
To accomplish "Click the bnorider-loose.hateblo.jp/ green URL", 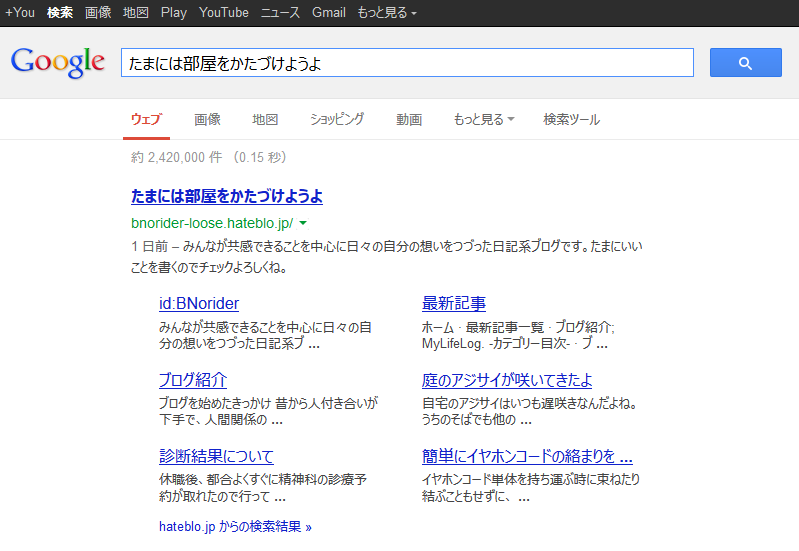I will tap(212, 223).
